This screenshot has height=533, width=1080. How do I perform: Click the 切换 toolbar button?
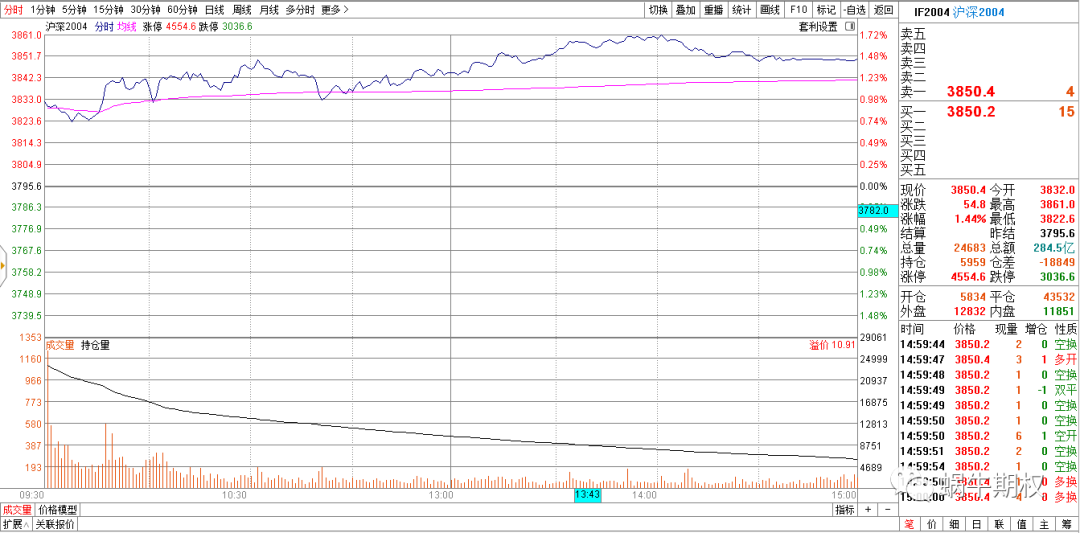[x=658, y=10]
